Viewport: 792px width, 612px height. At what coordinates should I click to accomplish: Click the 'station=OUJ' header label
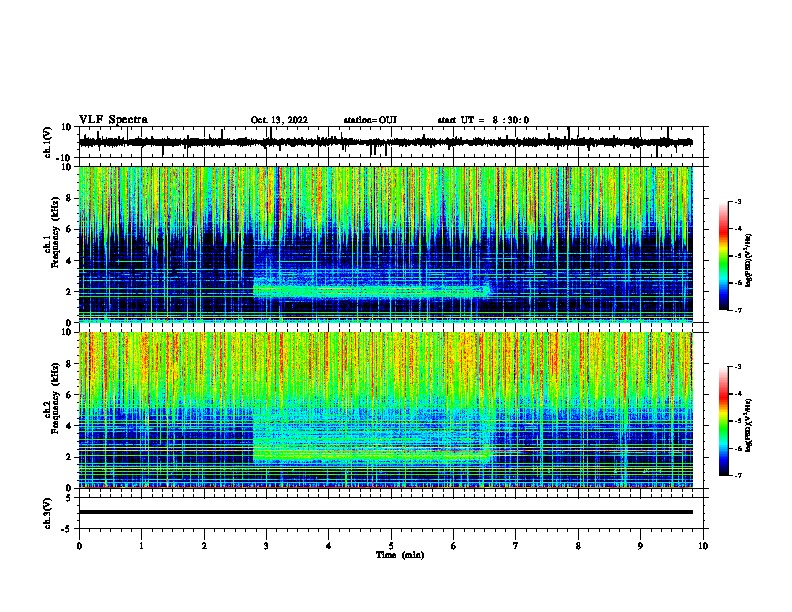click(370, 120)
